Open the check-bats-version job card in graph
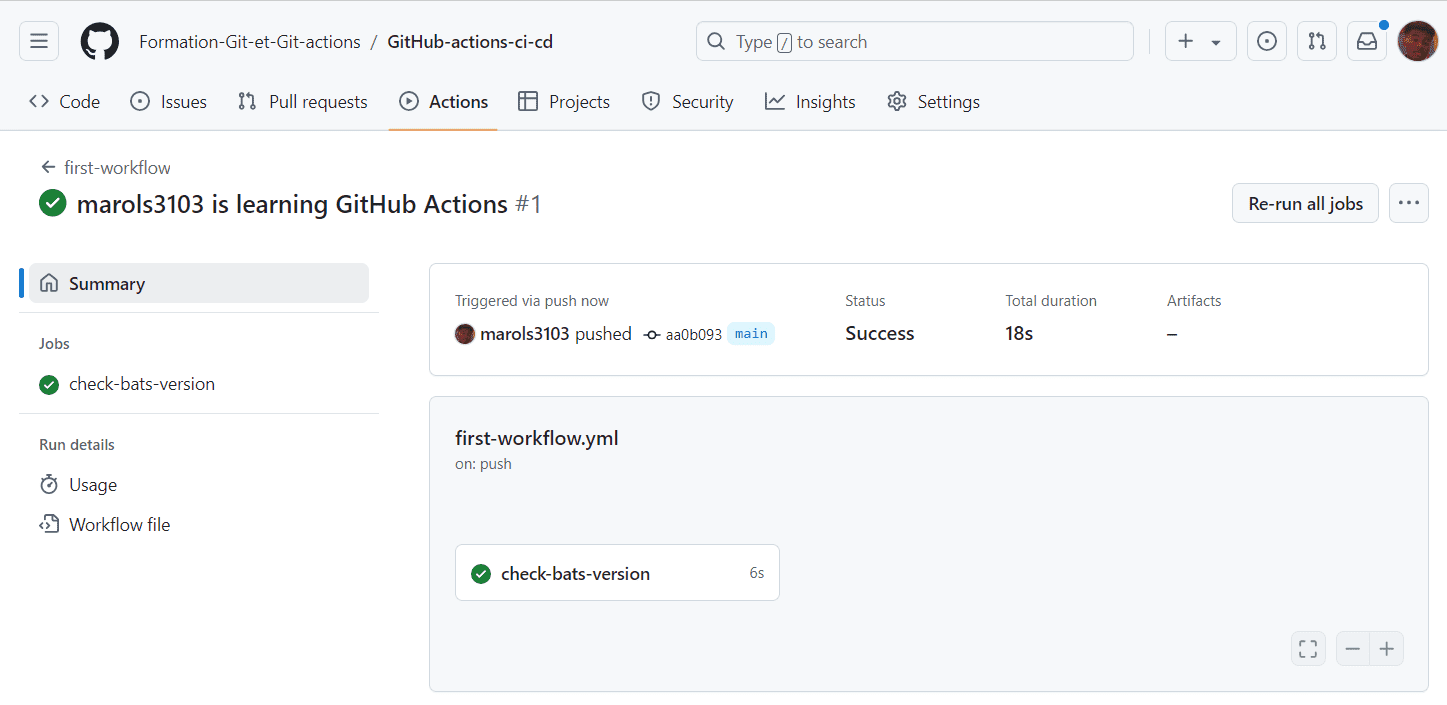The image size is (1447, 705). [x=617, y=573]
